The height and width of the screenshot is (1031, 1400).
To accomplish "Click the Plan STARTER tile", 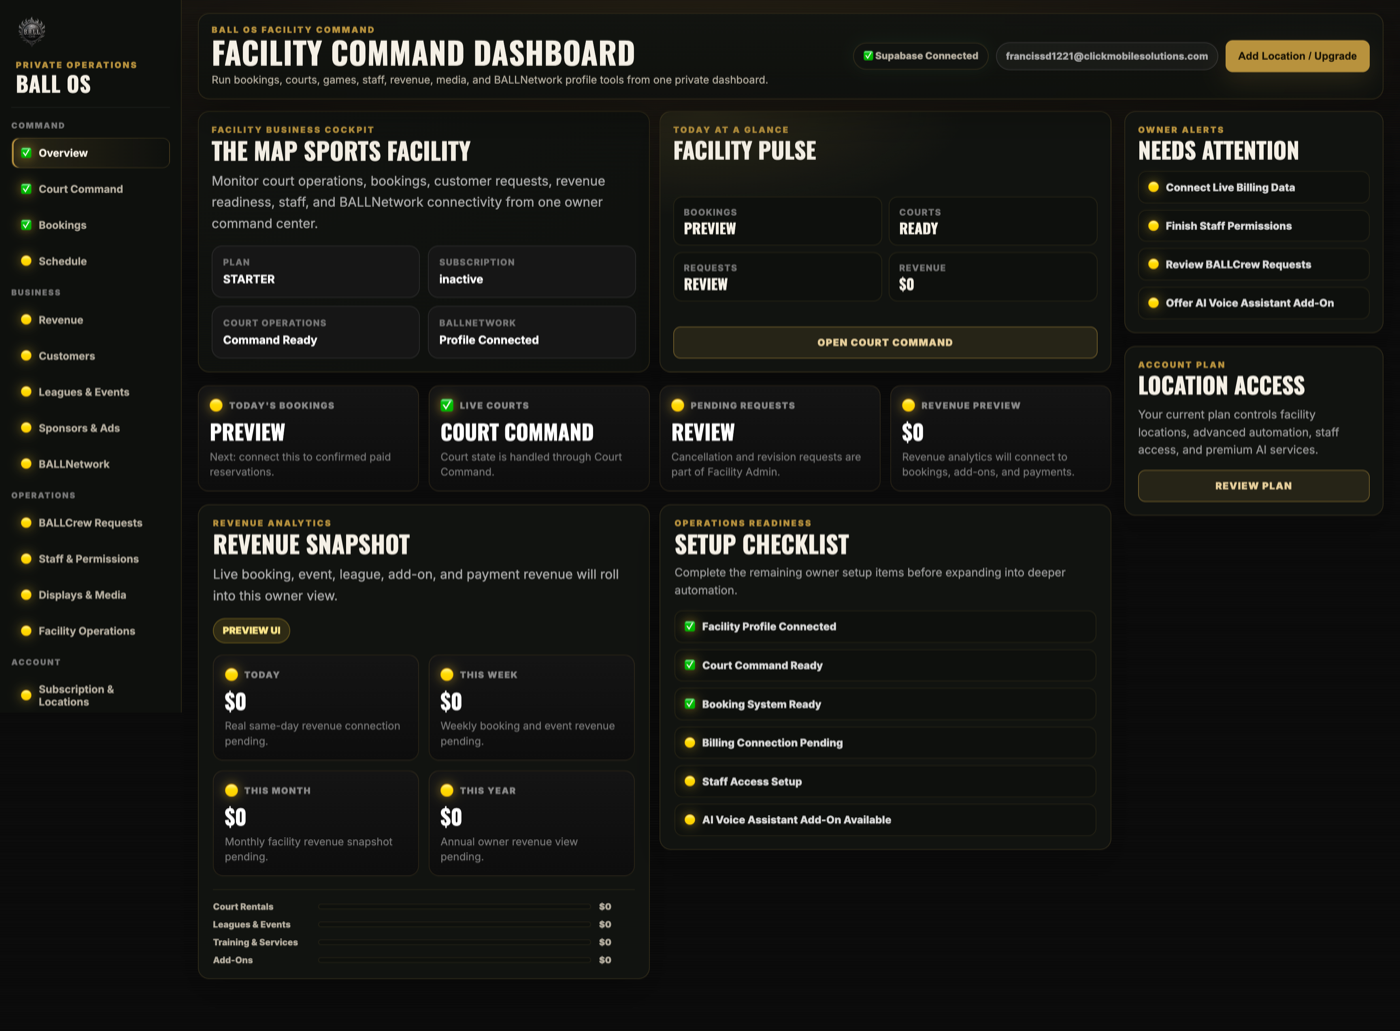I will 315,272.
